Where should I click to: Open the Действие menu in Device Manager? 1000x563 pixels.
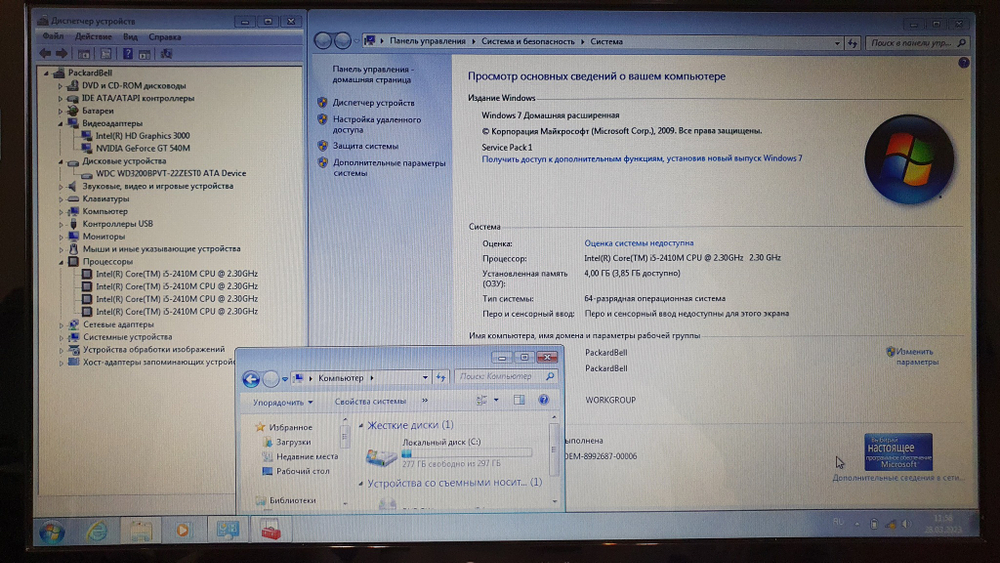[93, 37]
